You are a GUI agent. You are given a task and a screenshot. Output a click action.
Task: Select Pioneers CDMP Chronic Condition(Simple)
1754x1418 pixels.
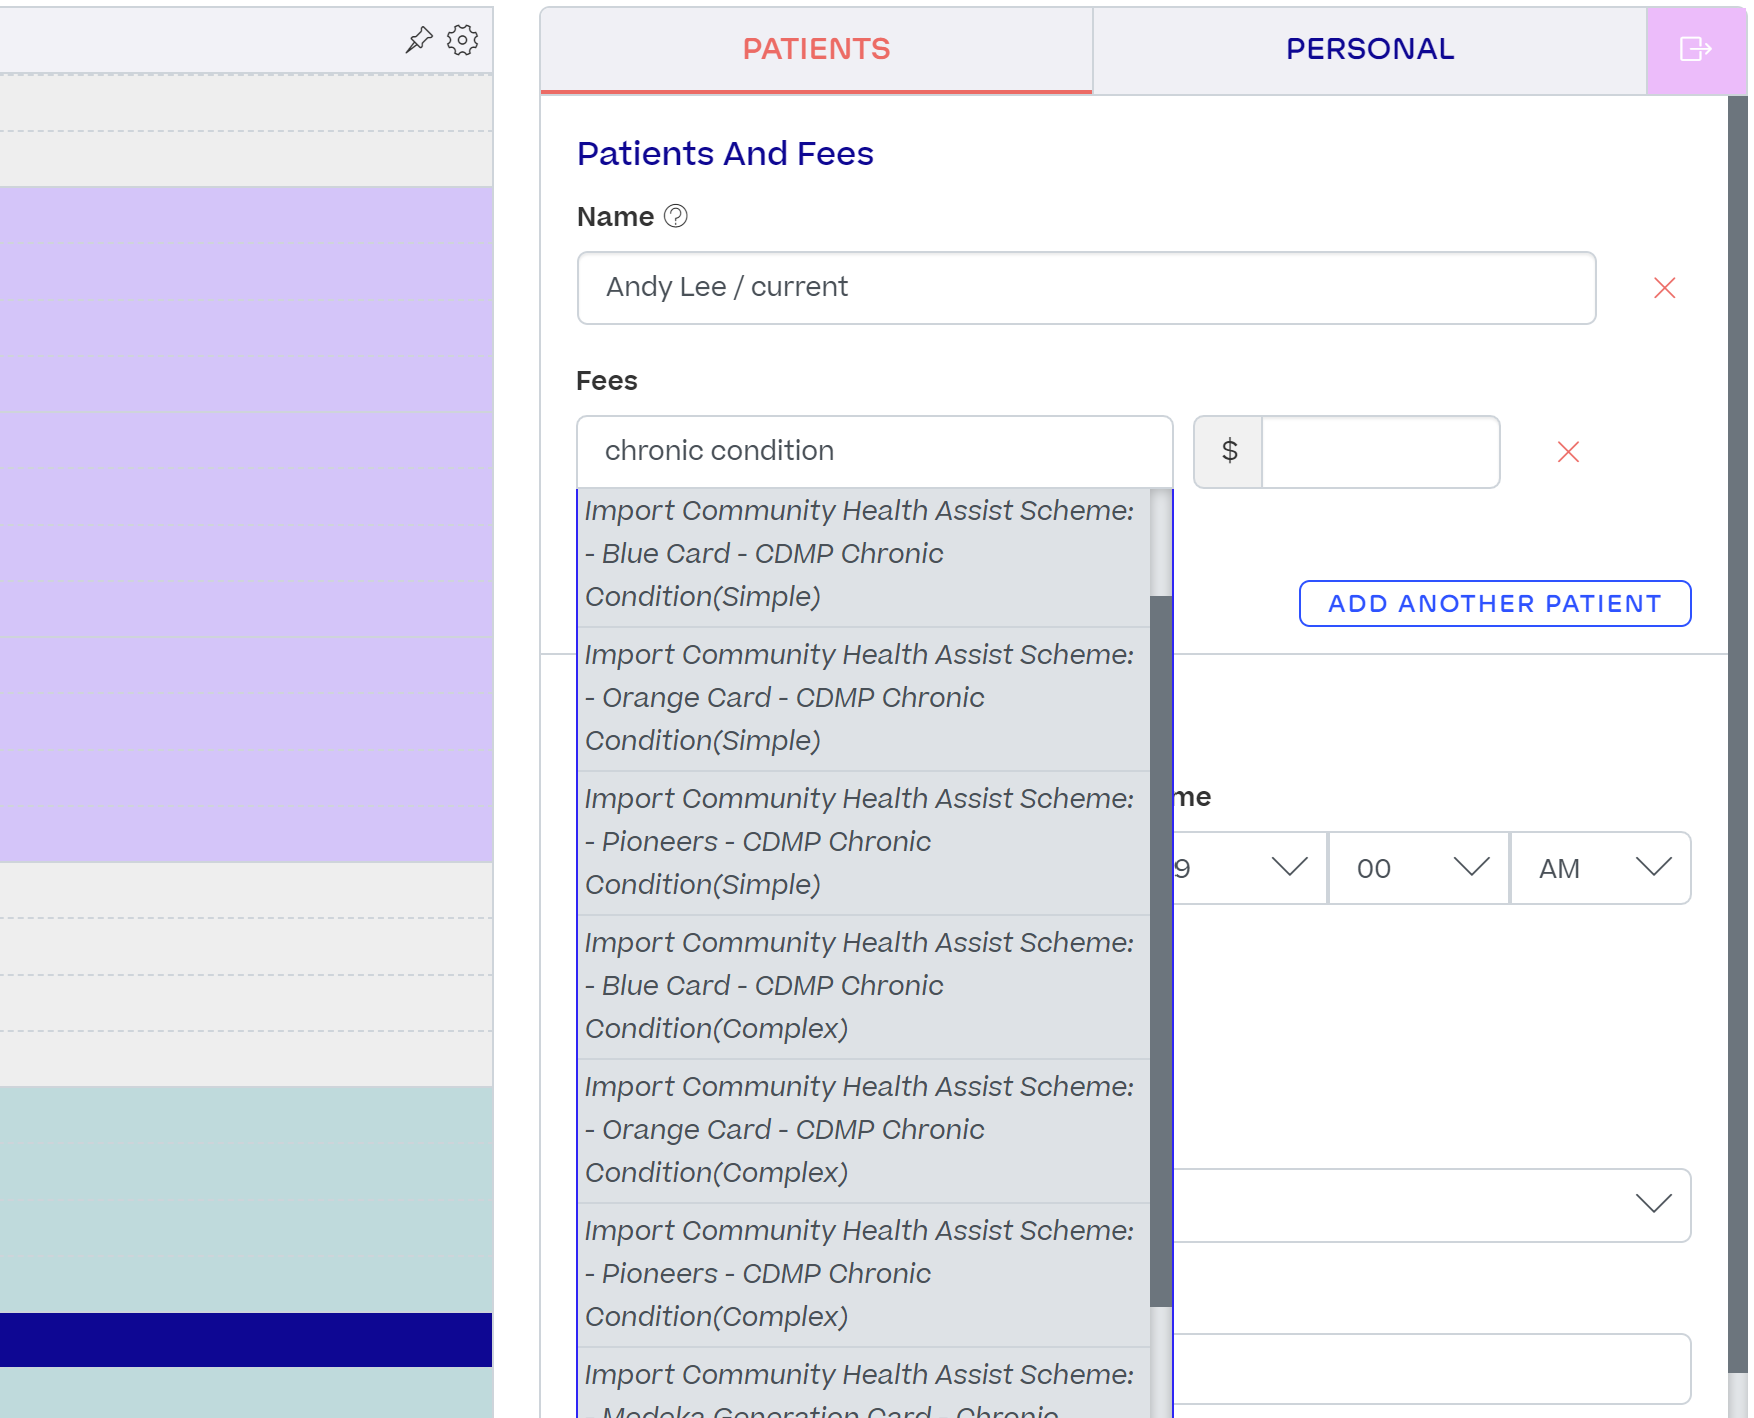coord(864,842)
